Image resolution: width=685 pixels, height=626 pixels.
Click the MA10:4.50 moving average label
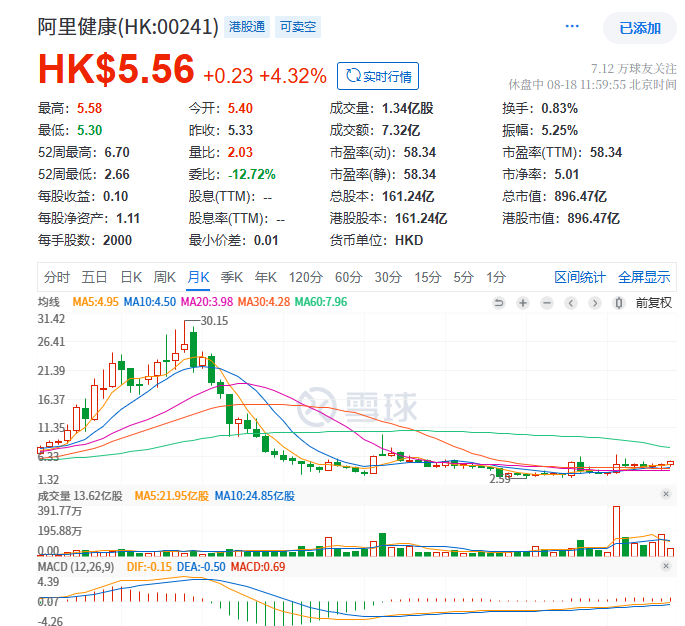[x=150, y=302]
